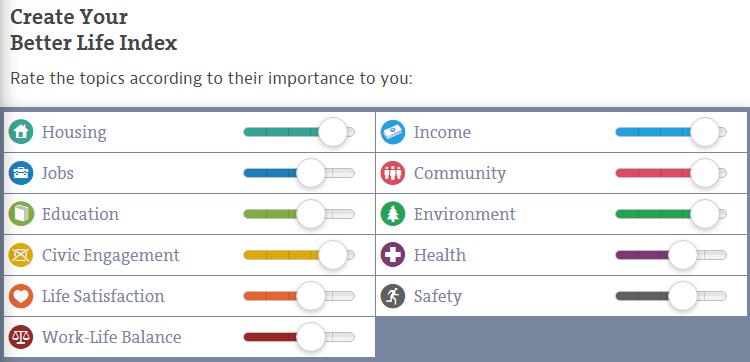750x362 pixels.
Task: Click the Income slider handle
Action: 705,132
